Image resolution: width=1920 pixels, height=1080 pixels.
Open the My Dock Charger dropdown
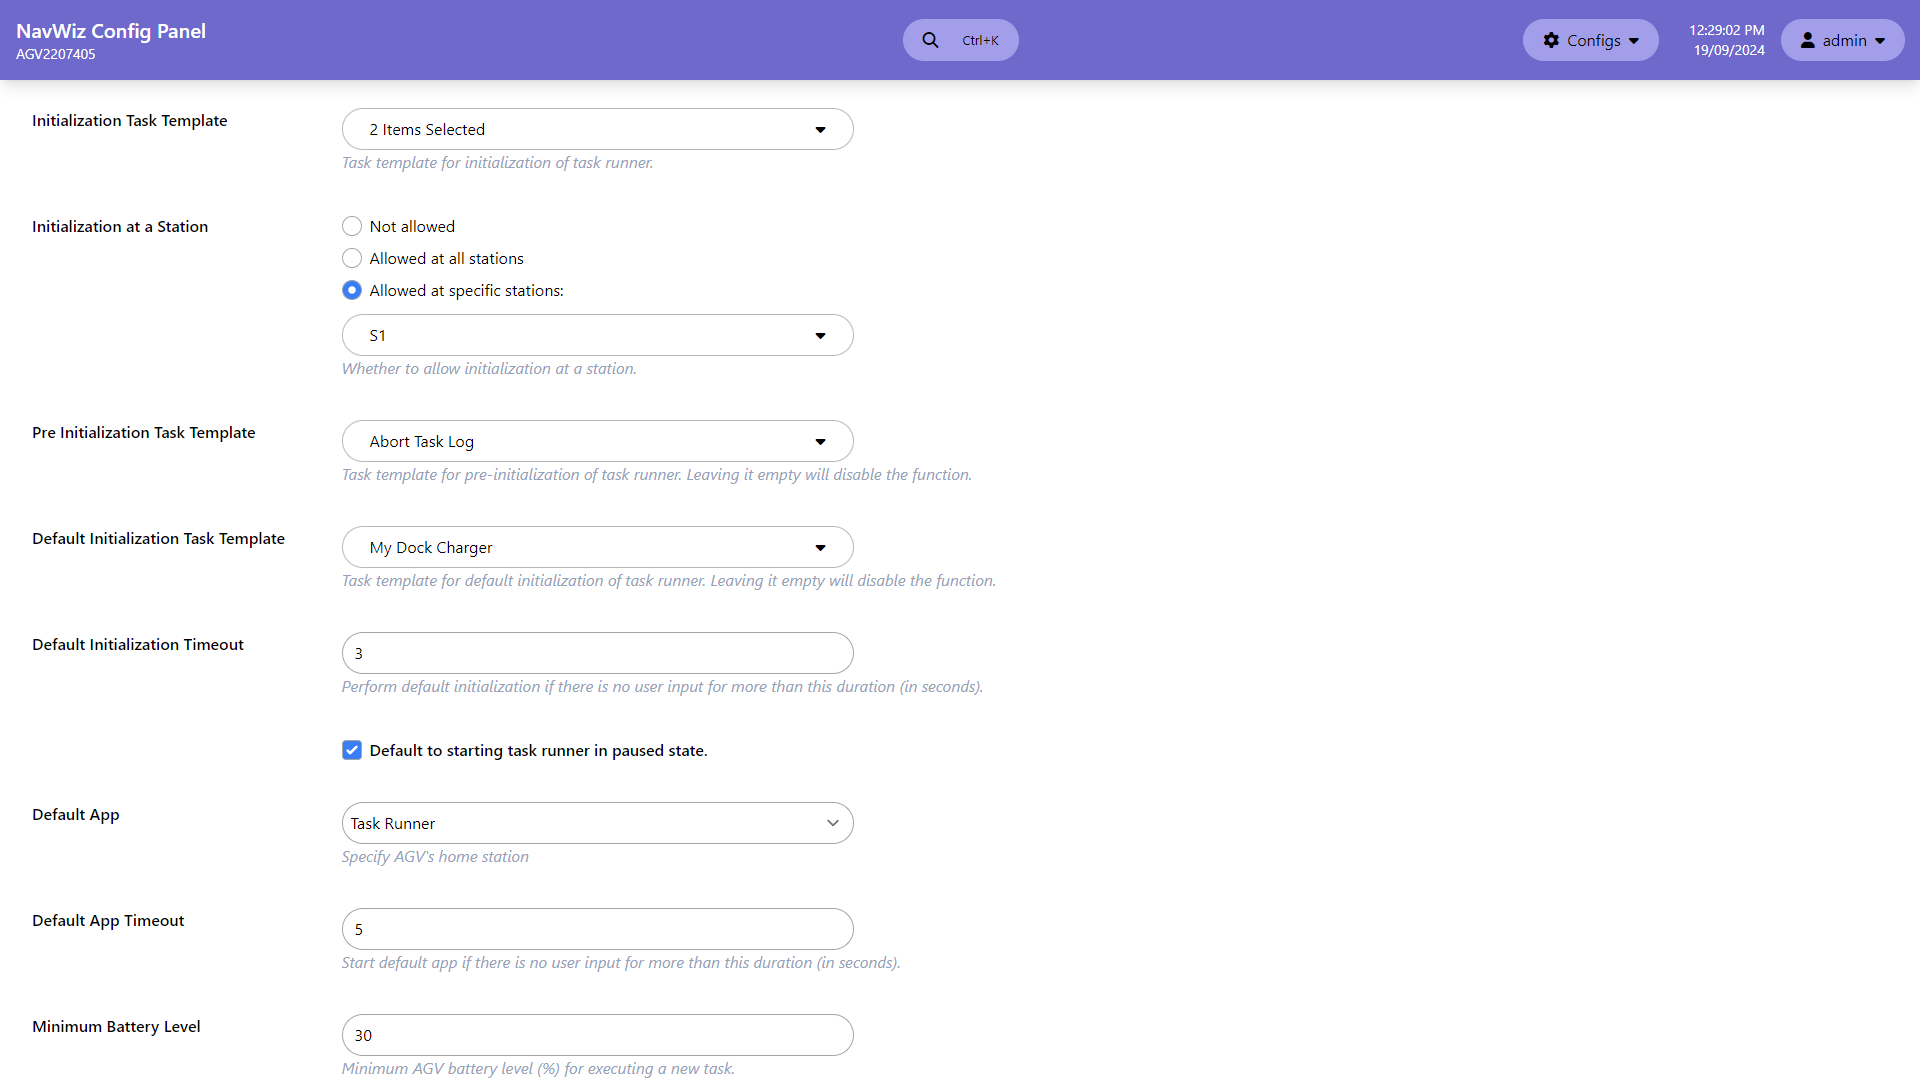pos(597,547)
